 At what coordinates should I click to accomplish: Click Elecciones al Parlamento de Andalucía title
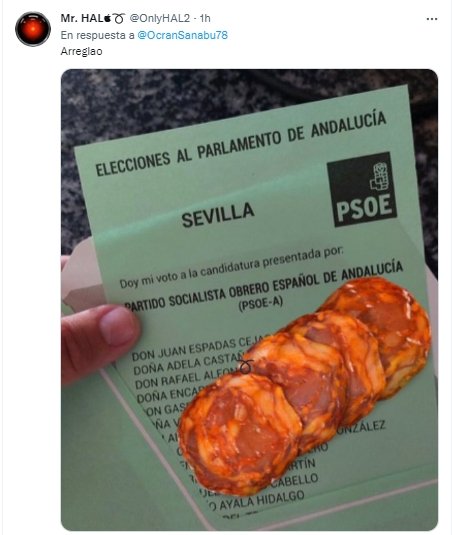241,143
